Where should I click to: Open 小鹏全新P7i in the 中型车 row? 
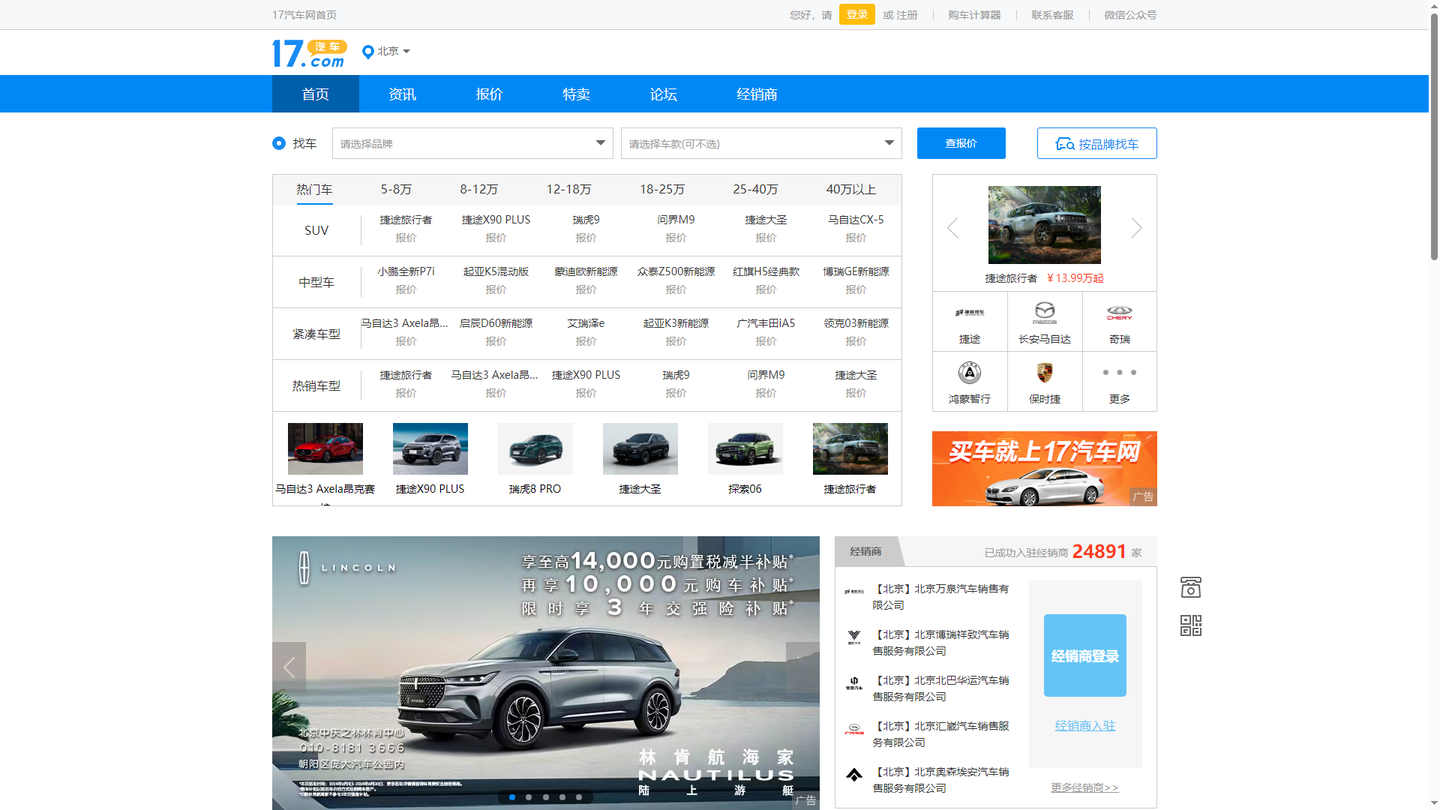coord(406,272)
